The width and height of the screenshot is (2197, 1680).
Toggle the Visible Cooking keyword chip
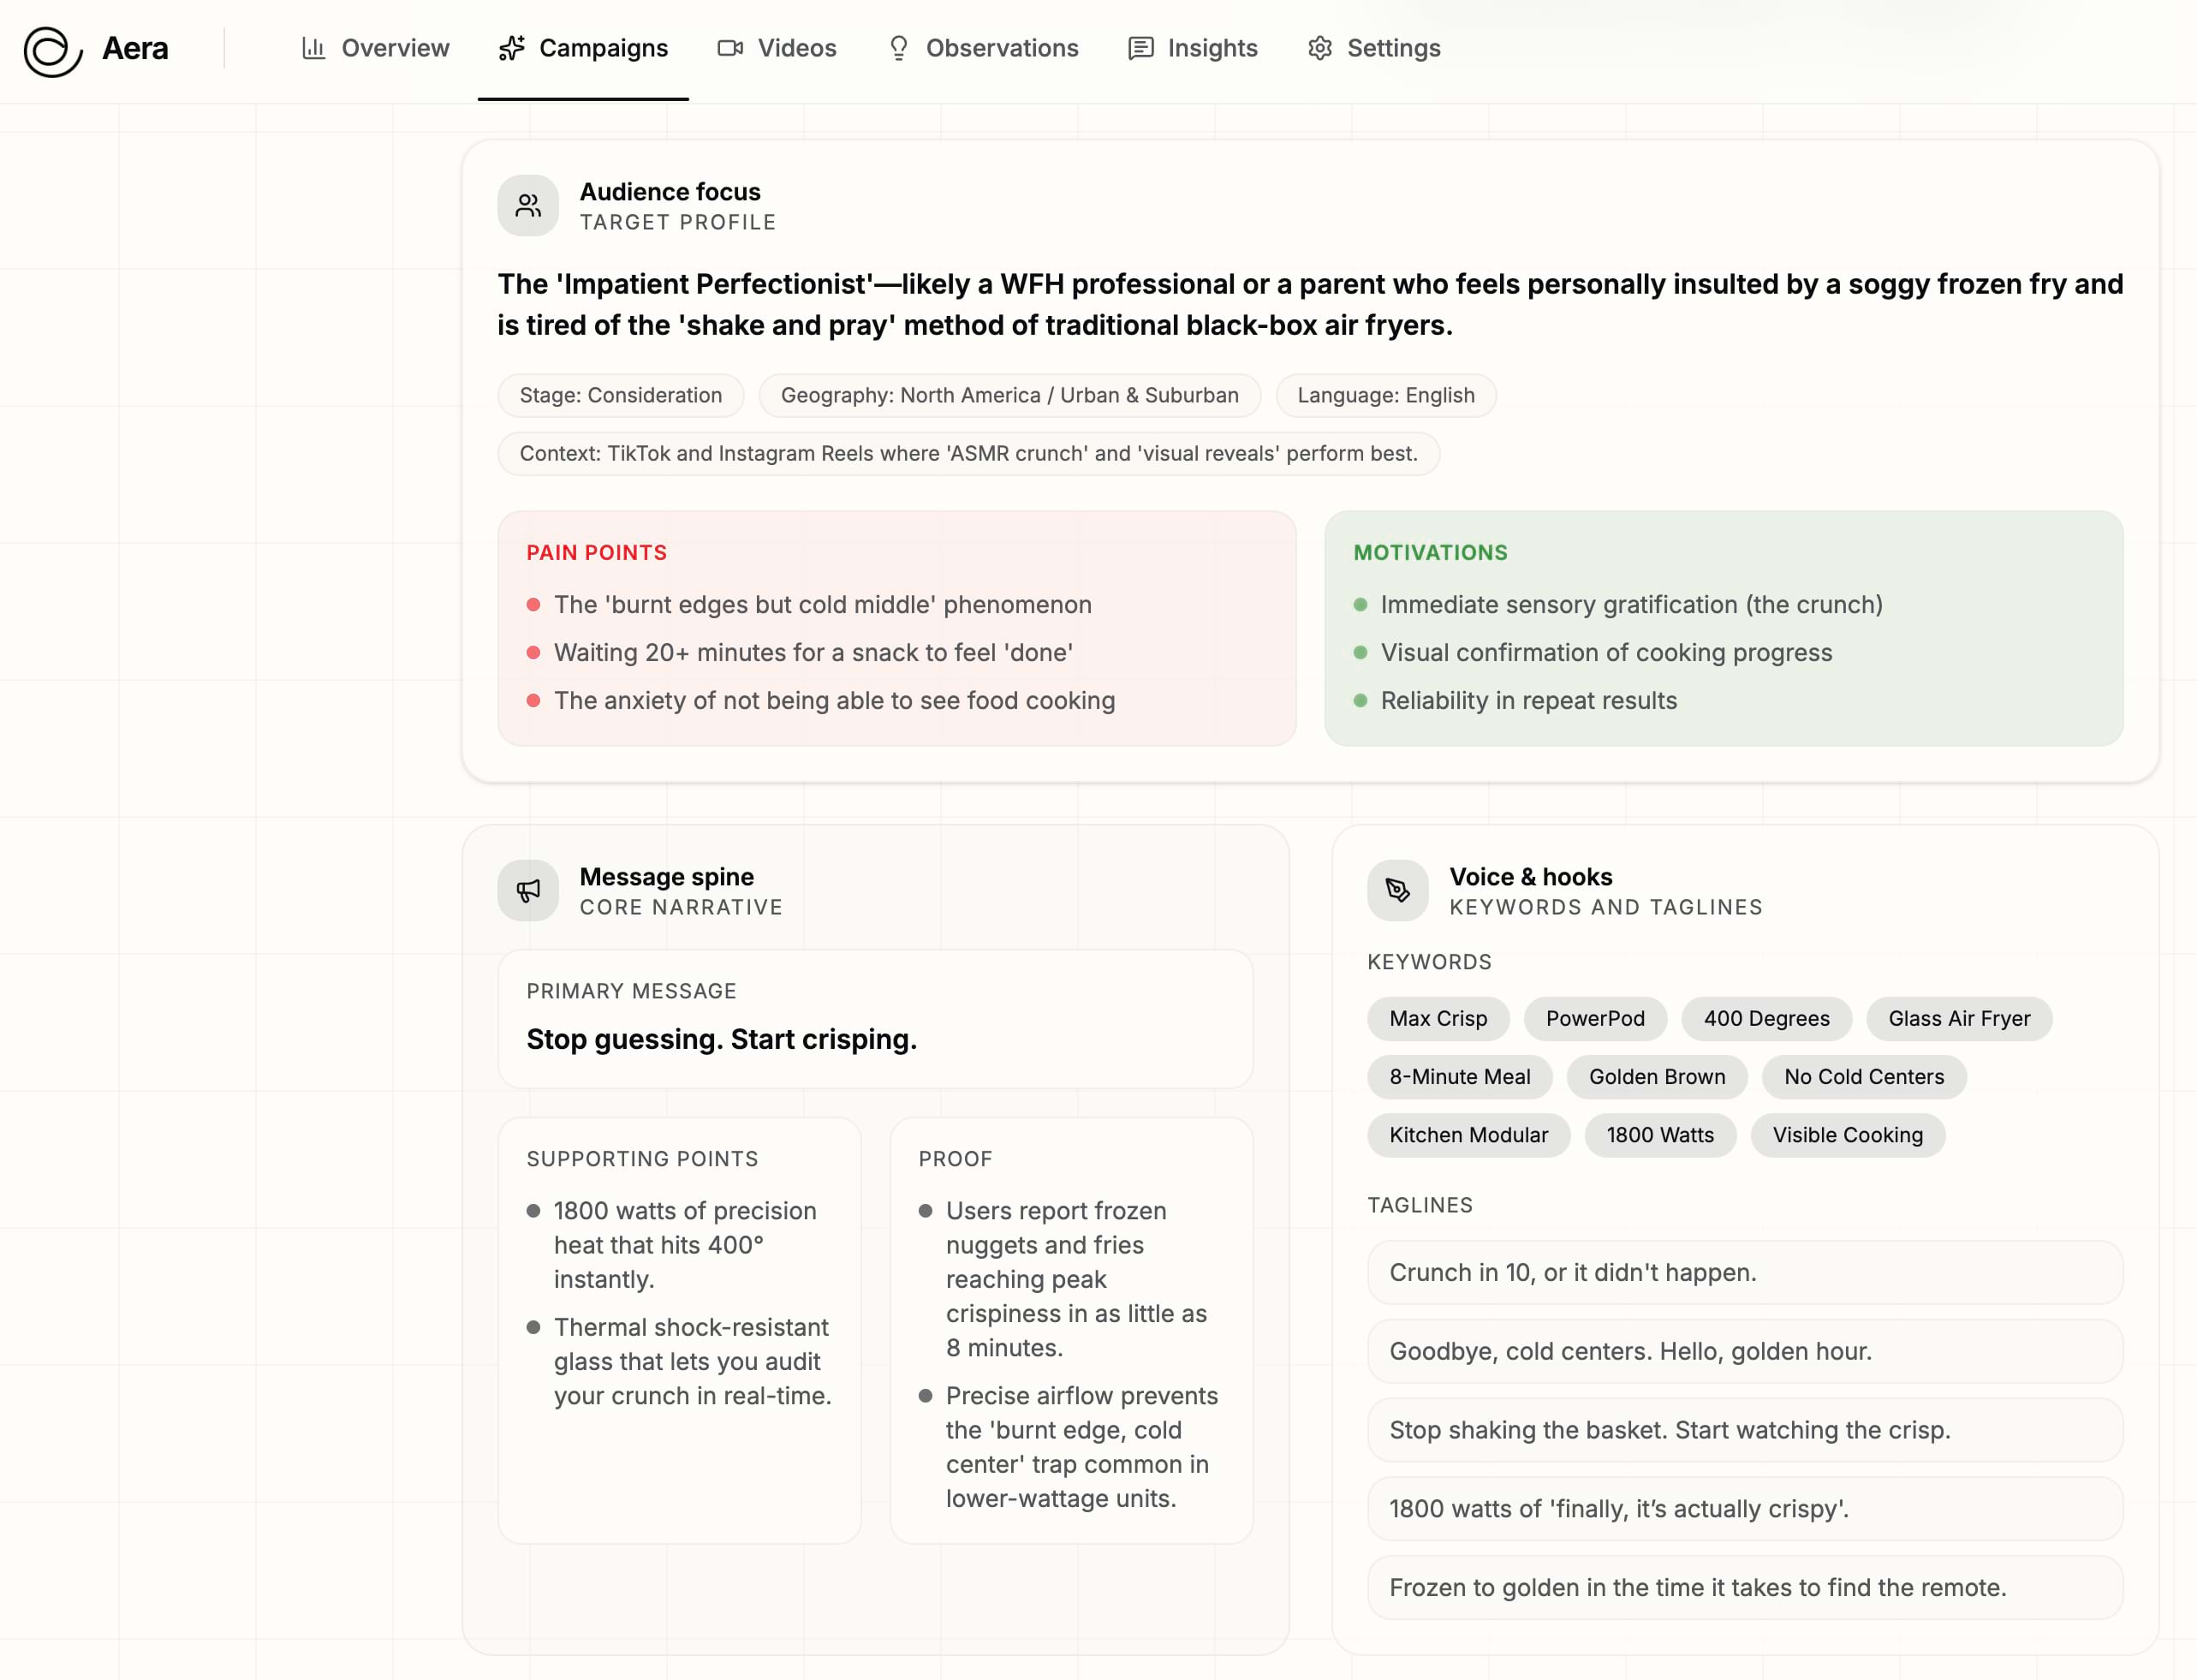(1847, 1135)
